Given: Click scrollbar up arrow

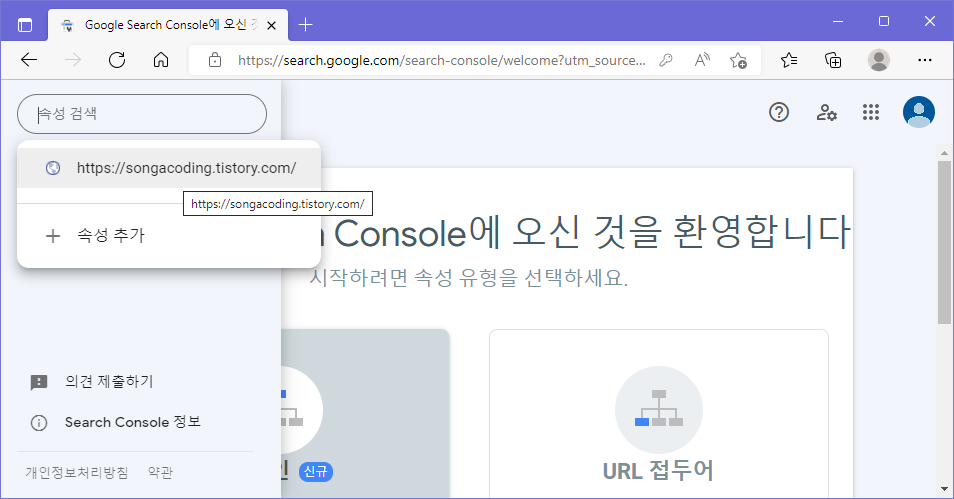Looking at the screenshot, I should tap(944, 153).
